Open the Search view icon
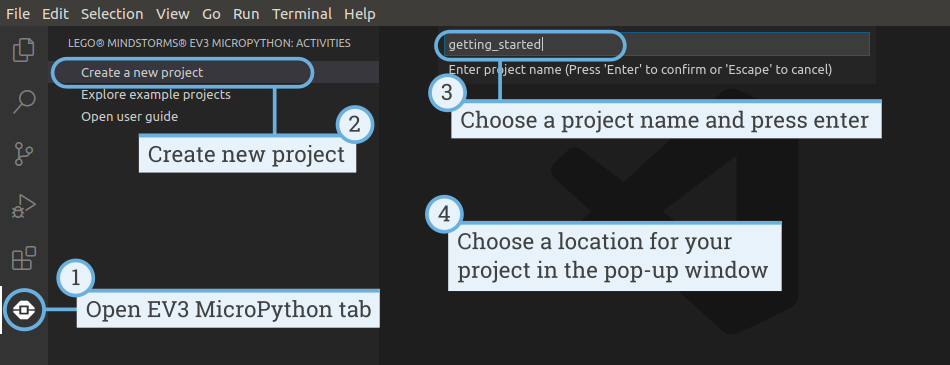The width and height of the screenshot is (950, 365). (x=24, y=102)
